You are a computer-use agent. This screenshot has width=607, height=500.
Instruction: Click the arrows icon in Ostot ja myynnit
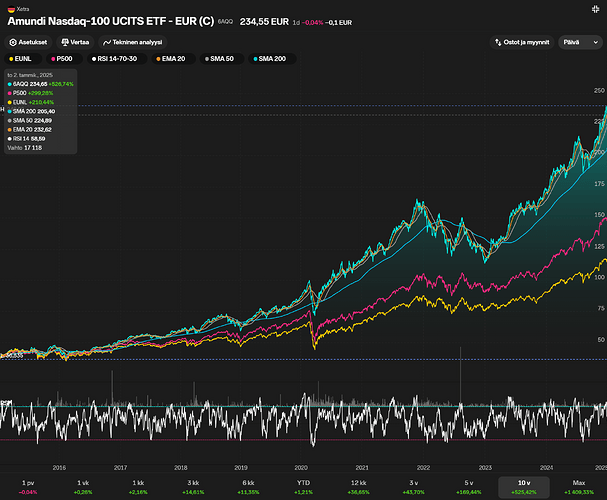tap(498, 42)
